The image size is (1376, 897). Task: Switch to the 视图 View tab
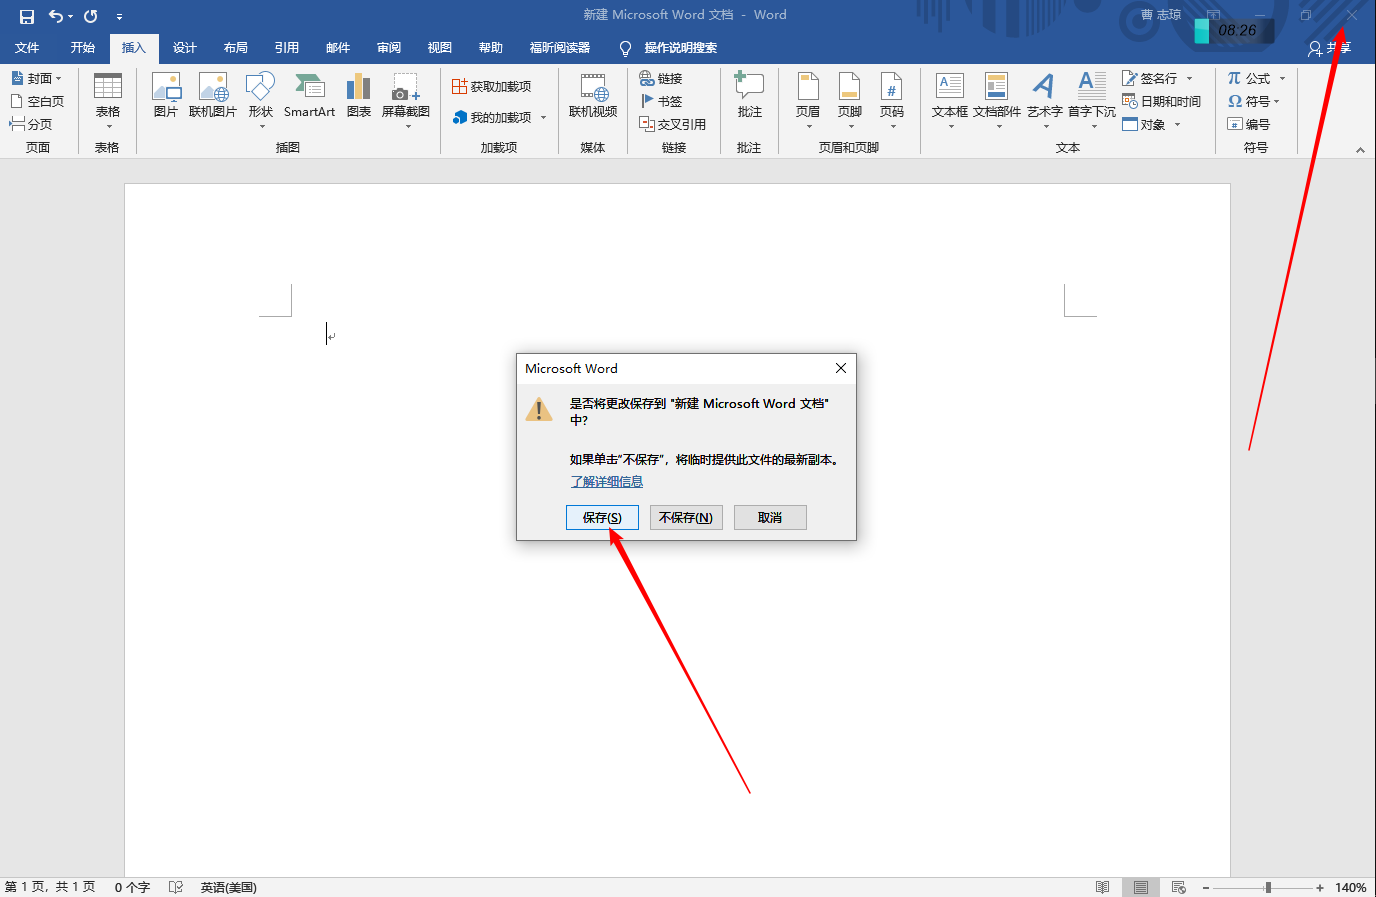pyautogui.click(x=440, y=48)
